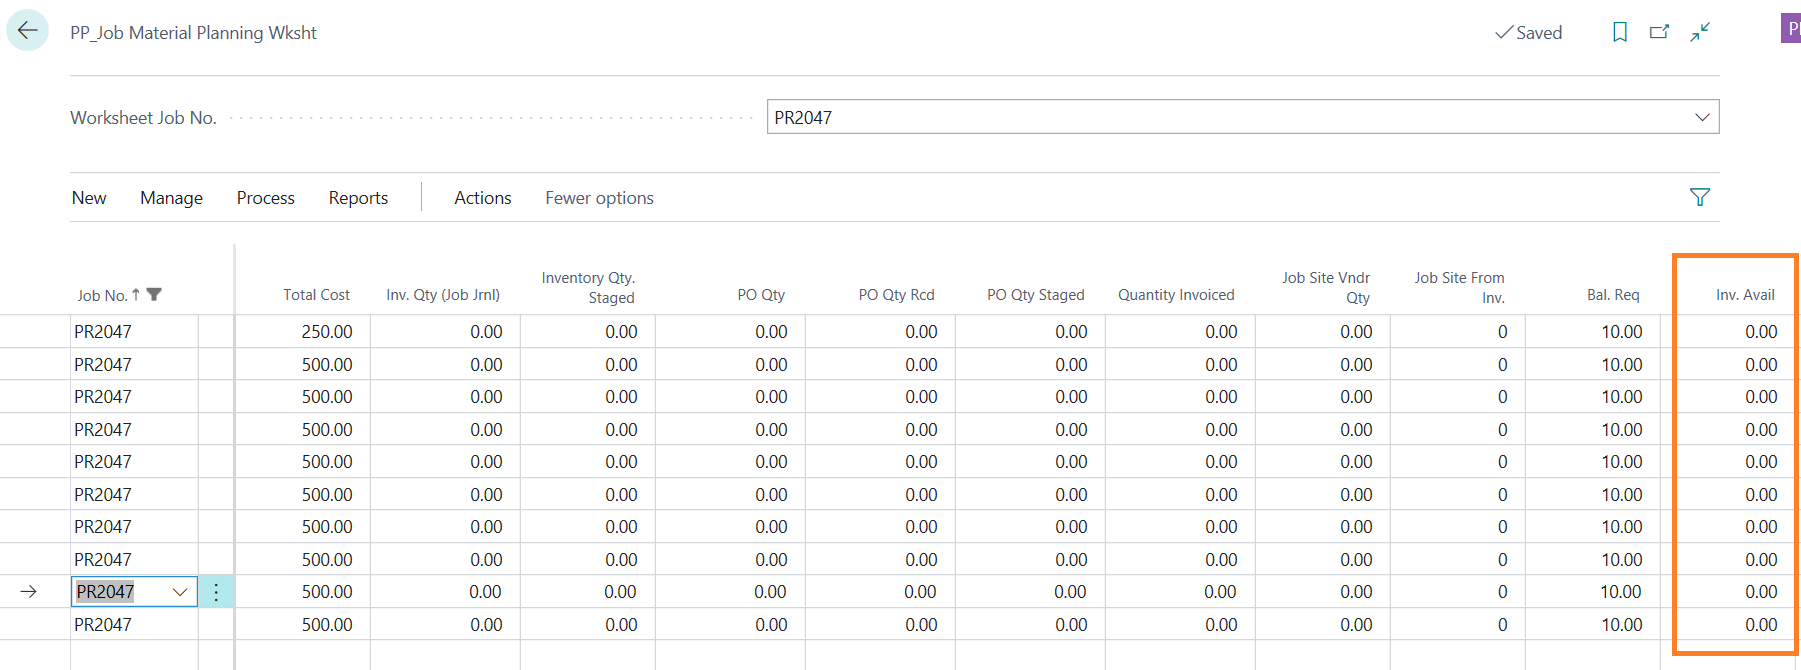Click the collapse page arrows icon

[x=1700, y=32]
